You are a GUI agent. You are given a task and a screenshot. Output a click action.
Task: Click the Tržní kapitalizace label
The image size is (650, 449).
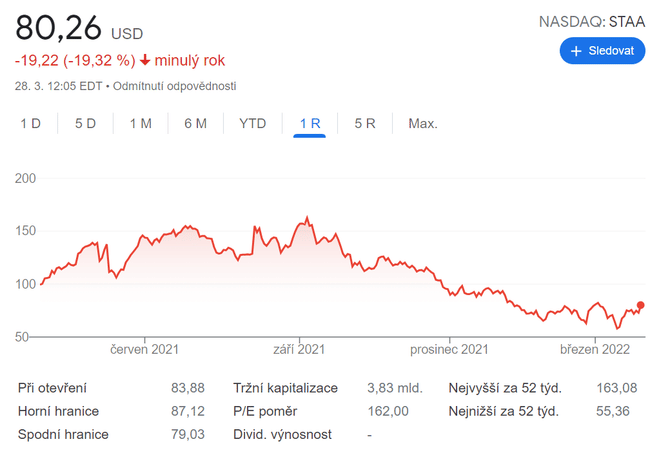pos(285,388)
